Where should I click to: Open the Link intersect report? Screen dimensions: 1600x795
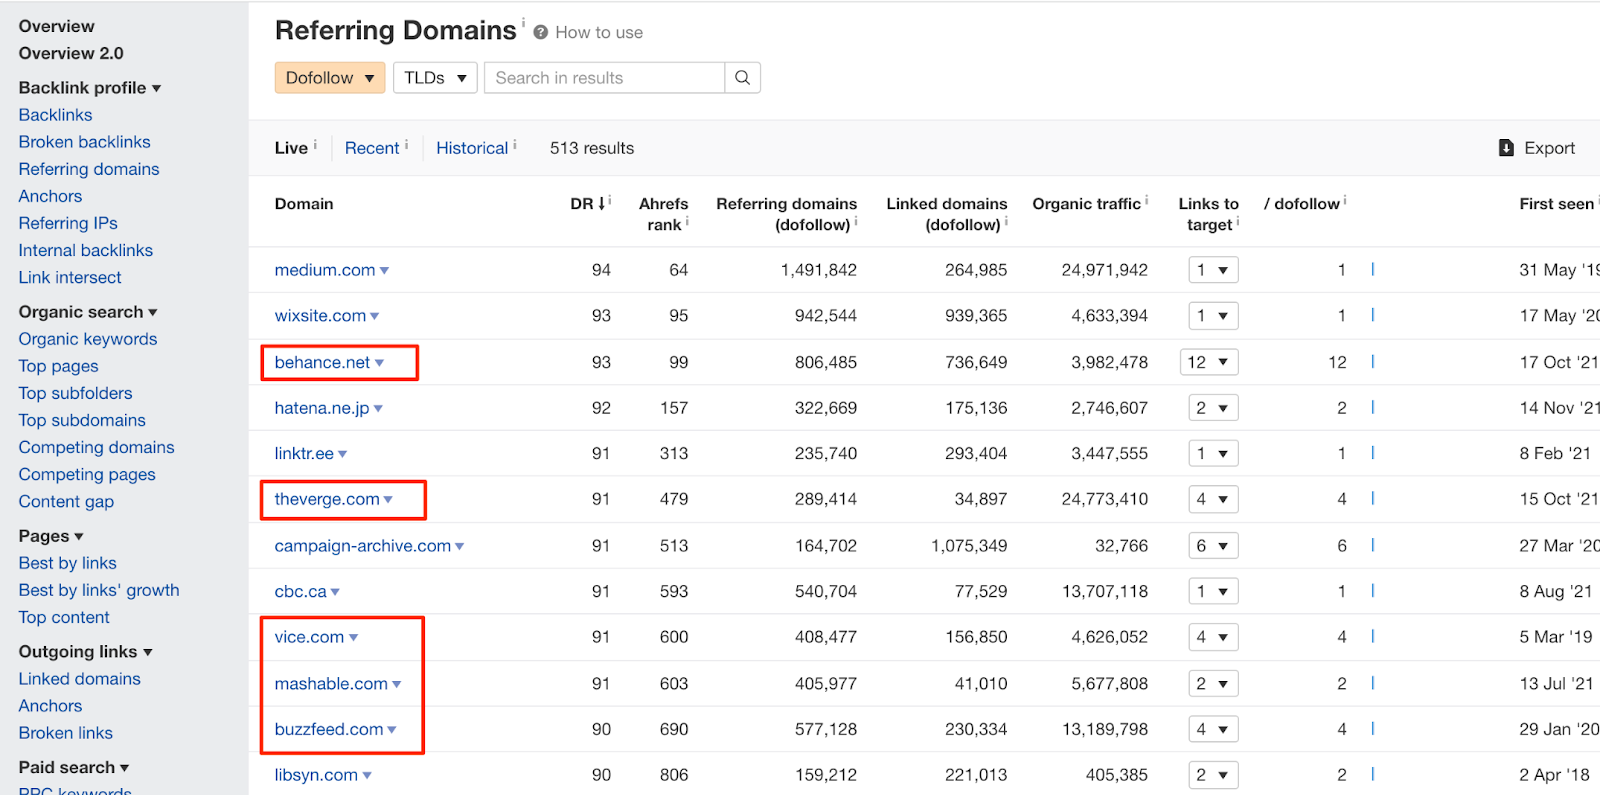coord(70,277)
